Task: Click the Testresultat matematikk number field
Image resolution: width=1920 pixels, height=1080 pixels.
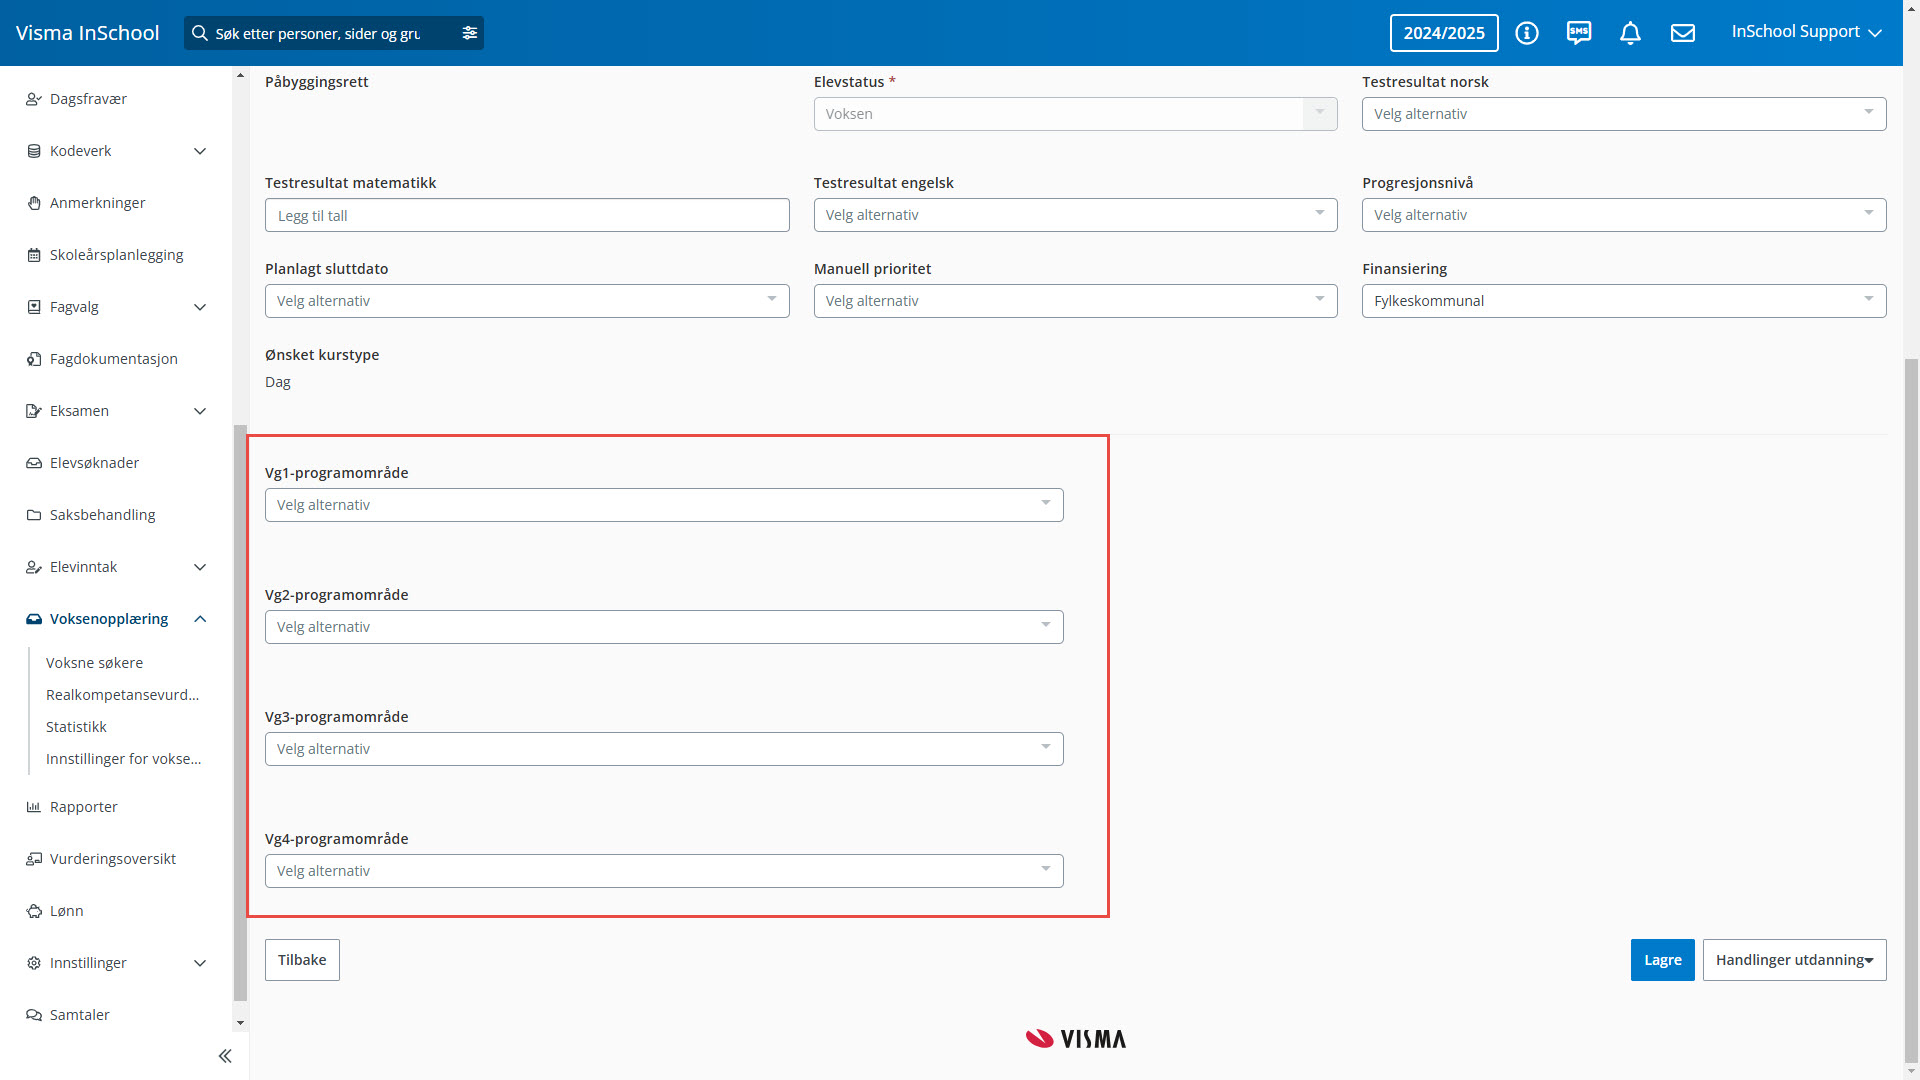Action: (x=527, y=216)
